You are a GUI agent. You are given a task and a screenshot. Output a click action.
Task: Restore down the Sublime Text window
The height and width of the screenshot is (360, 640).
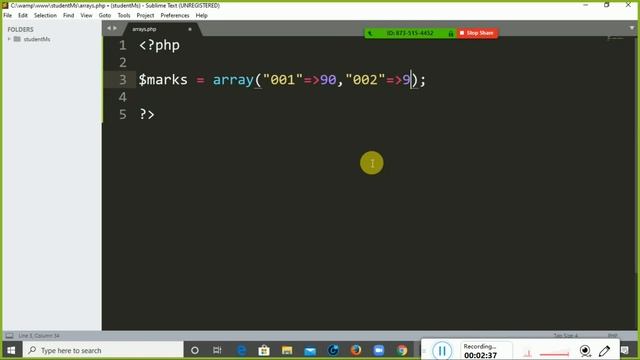pos(607,5)
